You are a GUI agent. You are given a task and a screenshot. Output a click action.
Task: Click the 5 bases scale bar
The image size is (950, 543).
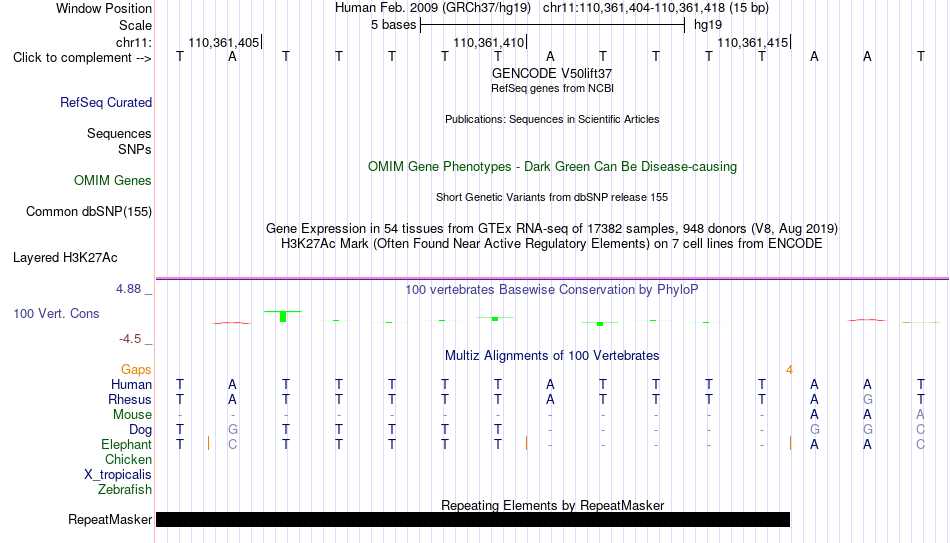(x=553, y=25)
